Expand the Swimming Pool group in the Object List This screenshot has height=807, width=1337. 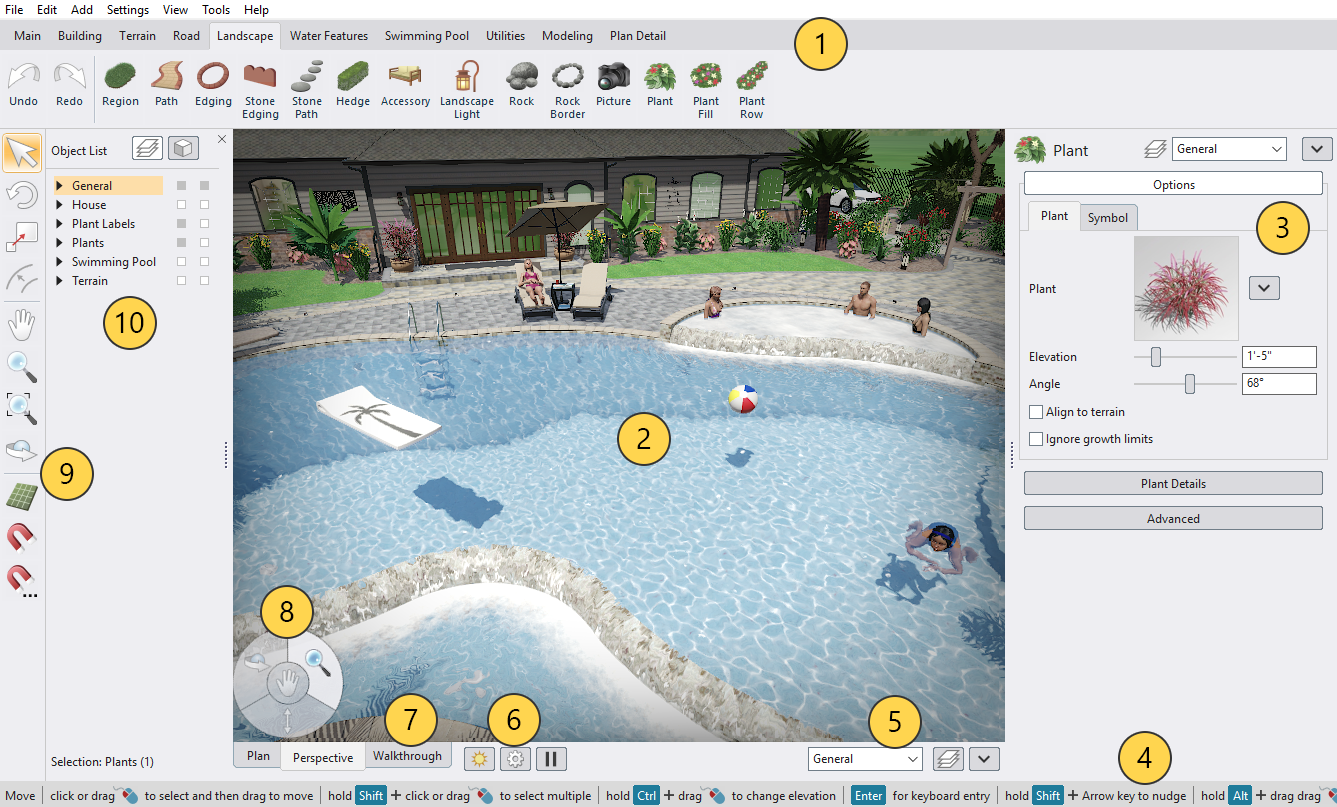[60, 262]
